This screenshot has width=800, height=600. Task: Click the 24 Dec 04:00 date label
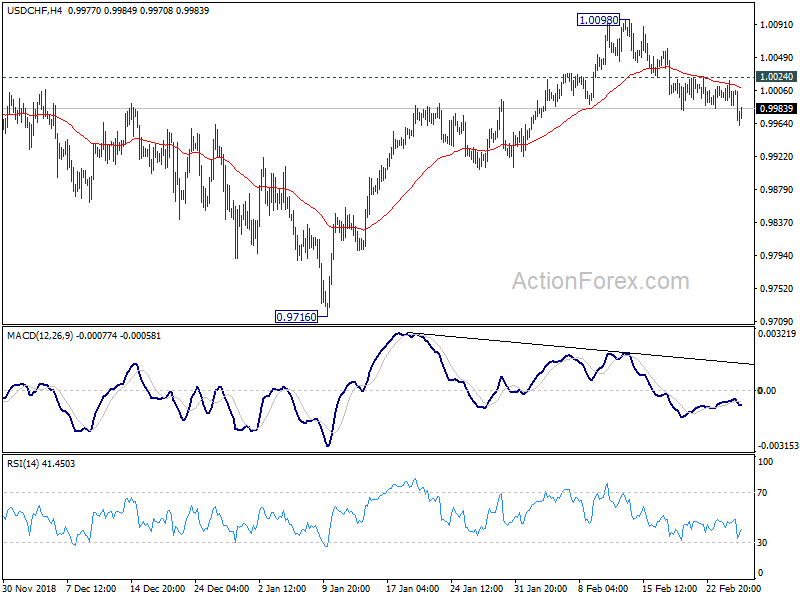point(221,588)
